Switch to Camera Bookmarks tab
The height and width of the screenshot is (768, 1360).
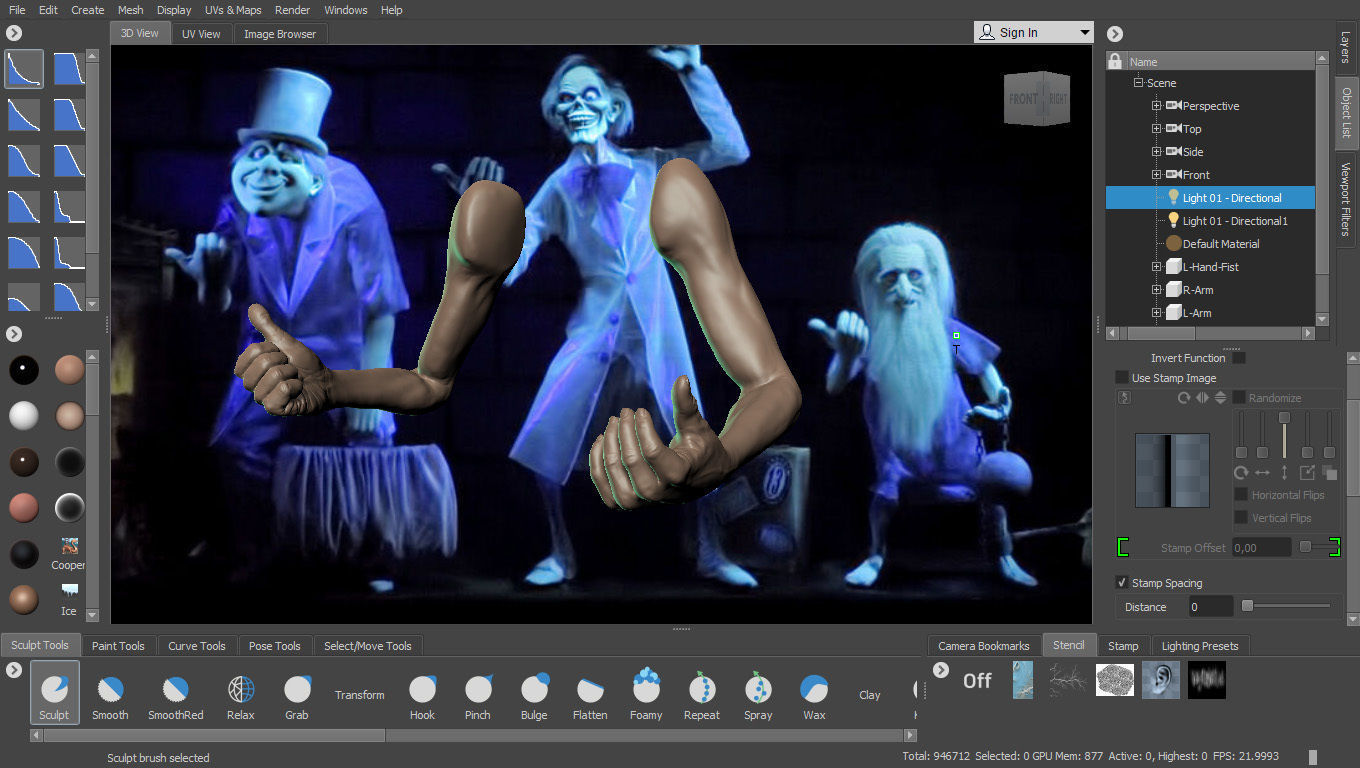pos(984,646)
